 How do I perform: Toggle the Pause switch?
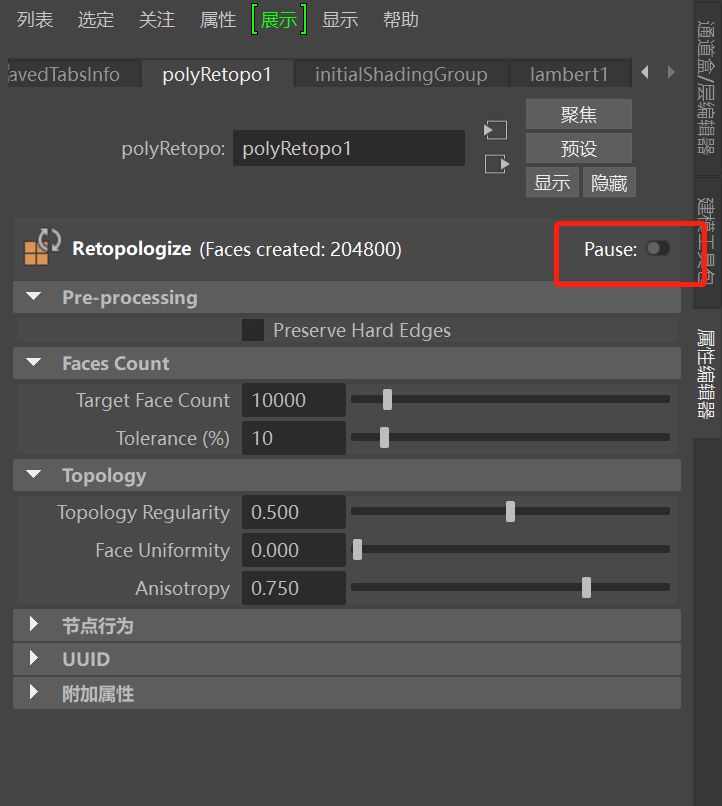pyautogui.click(x=658, y=249)
